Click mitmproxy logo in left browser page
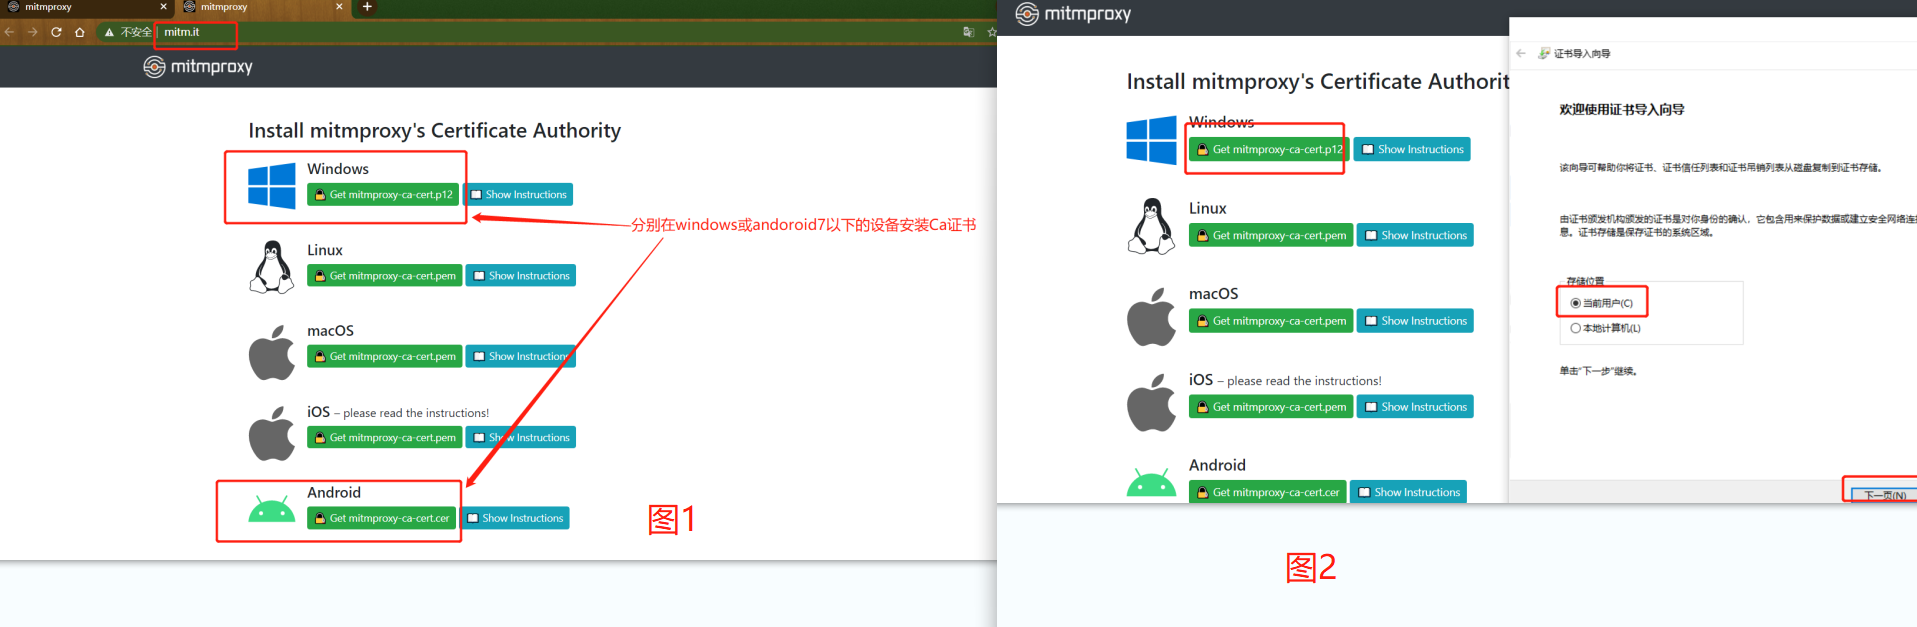Viewport: 1917px width, 627px height. click(198, 67)
